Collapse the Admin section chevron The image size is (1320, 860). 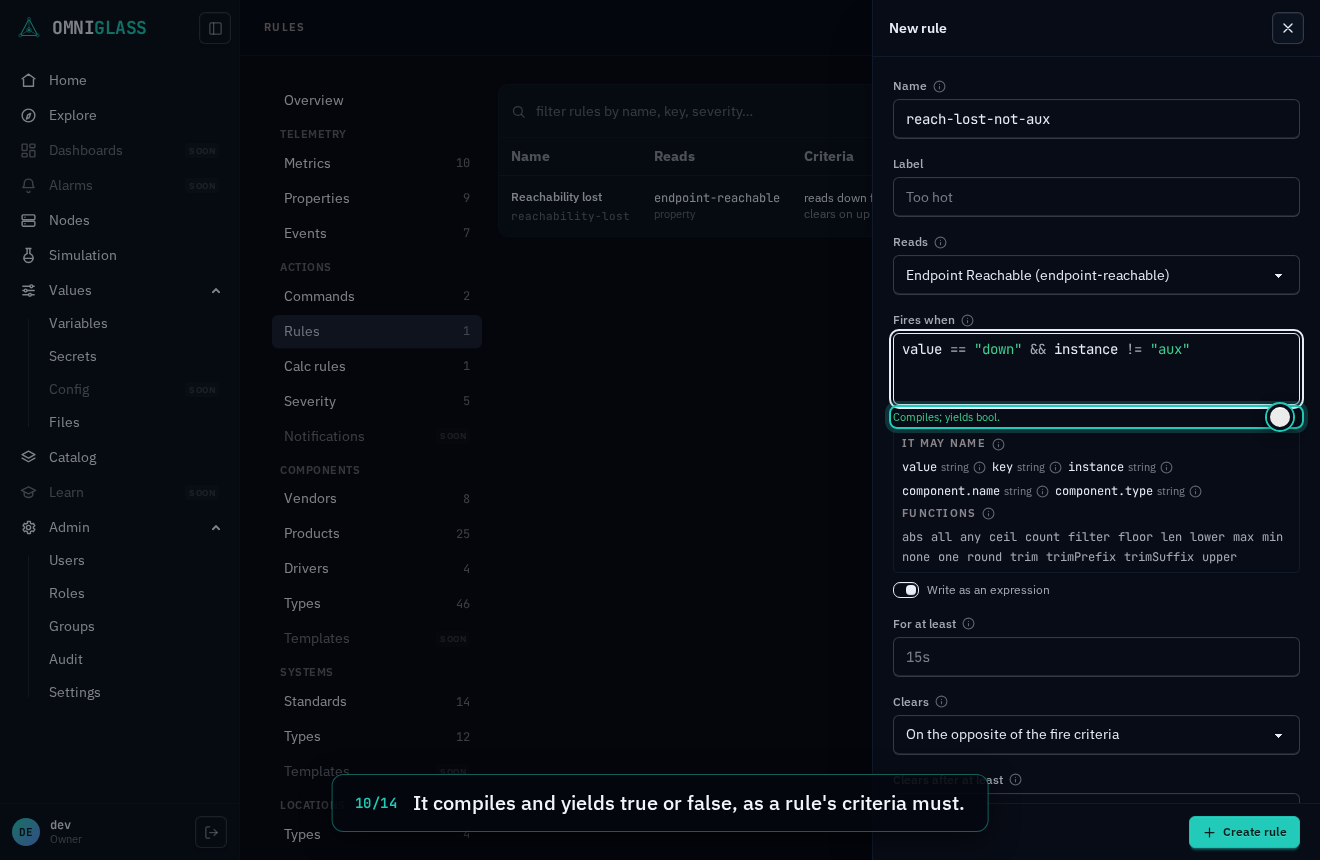point(216,527)
